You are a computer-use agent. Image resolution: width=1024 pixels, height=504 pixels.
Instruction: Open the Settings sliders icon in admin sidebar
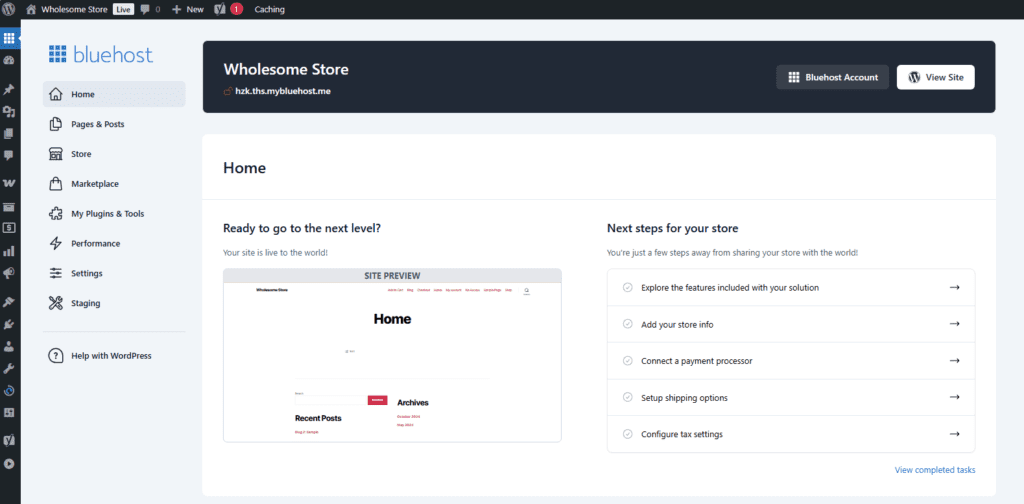[x=9, y=413]
